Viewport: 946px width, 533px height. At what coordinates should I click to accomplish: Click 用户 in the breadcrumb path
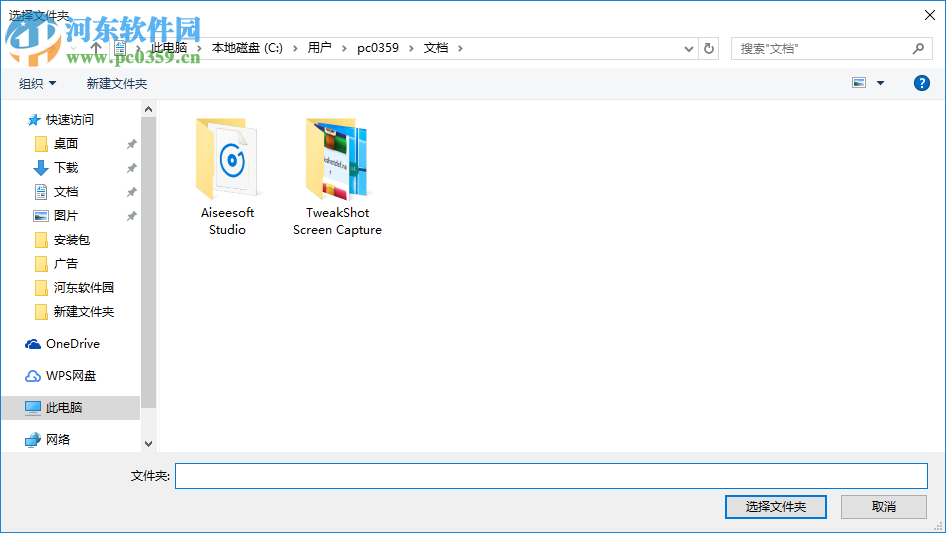click(x=319, y=48)
